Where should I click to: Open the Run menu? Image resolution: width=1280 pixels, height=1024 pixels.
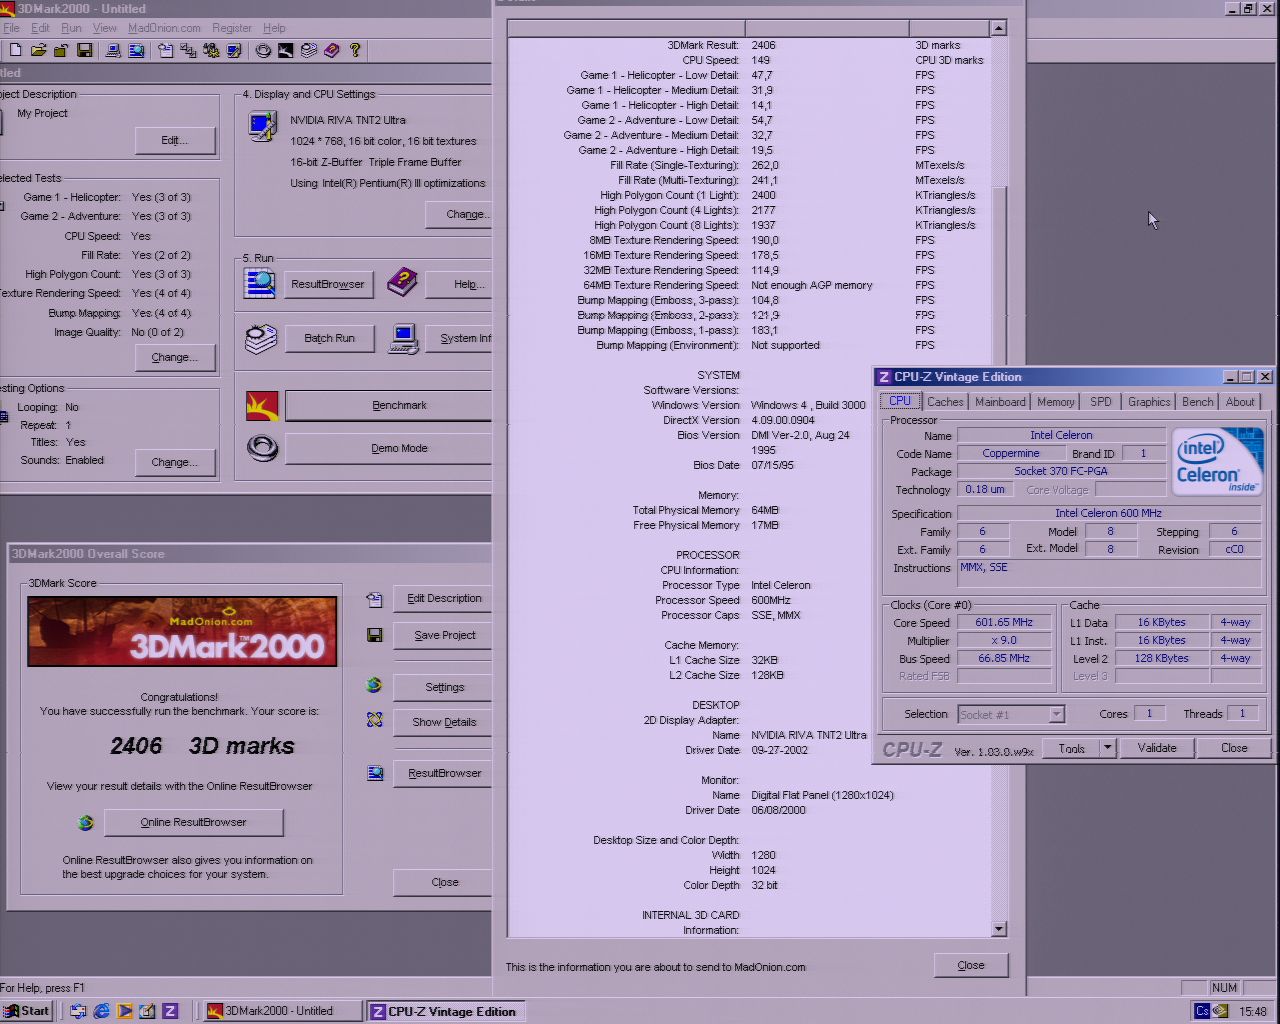coord(71,28)
